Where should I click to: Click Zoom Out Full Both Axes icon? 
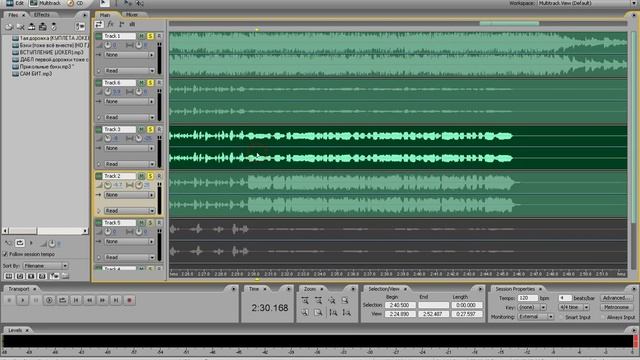click(x=332, y=300)
